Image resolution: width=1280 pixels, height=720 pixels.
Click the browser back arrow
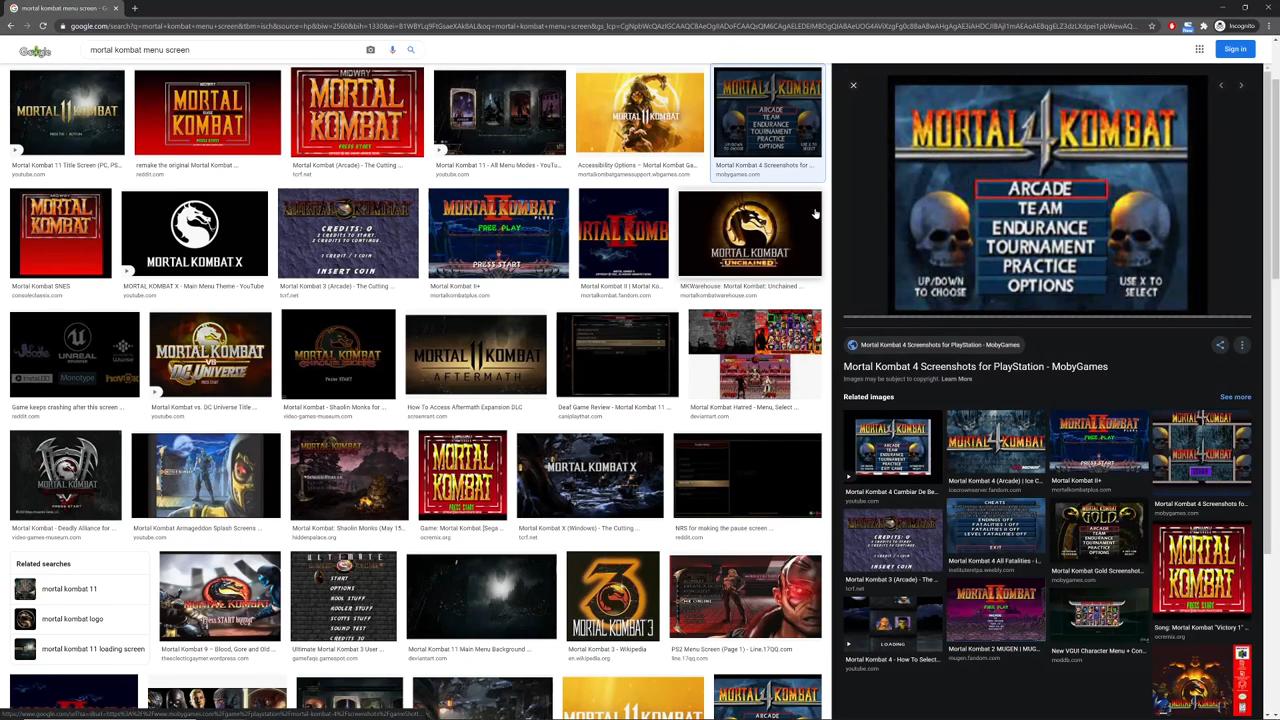tap(11, 26)
